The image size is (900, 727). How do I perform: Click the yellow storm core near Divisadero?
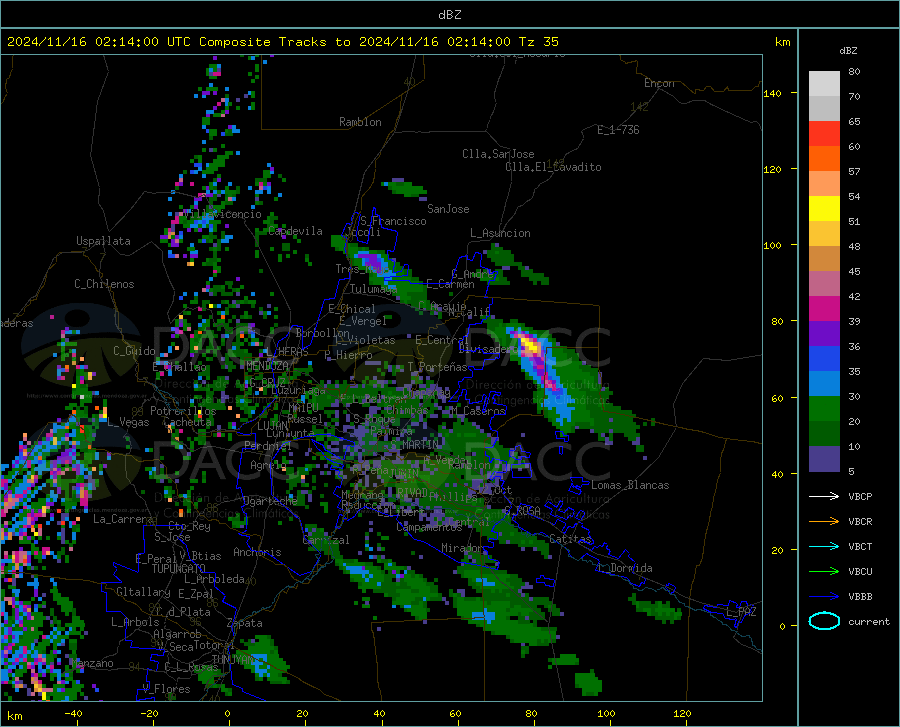pos(530,346)
